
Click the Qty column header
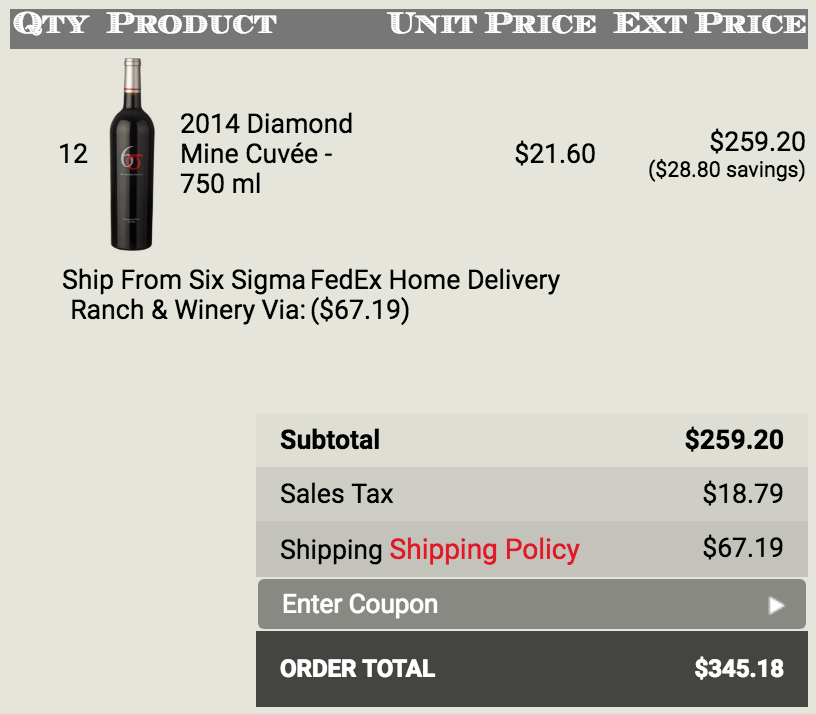[x=51, y=24]
